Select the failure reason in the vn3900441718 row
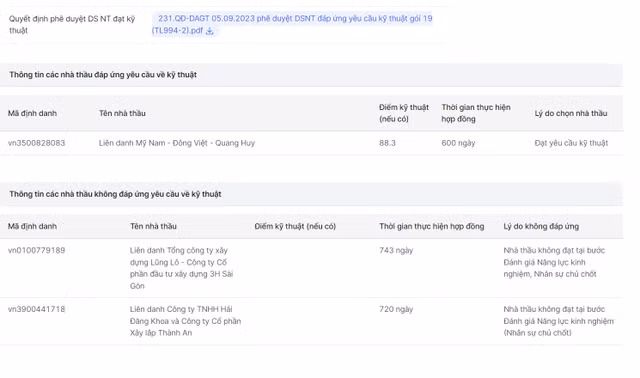The image size is (640, 378). coord(558,321)
